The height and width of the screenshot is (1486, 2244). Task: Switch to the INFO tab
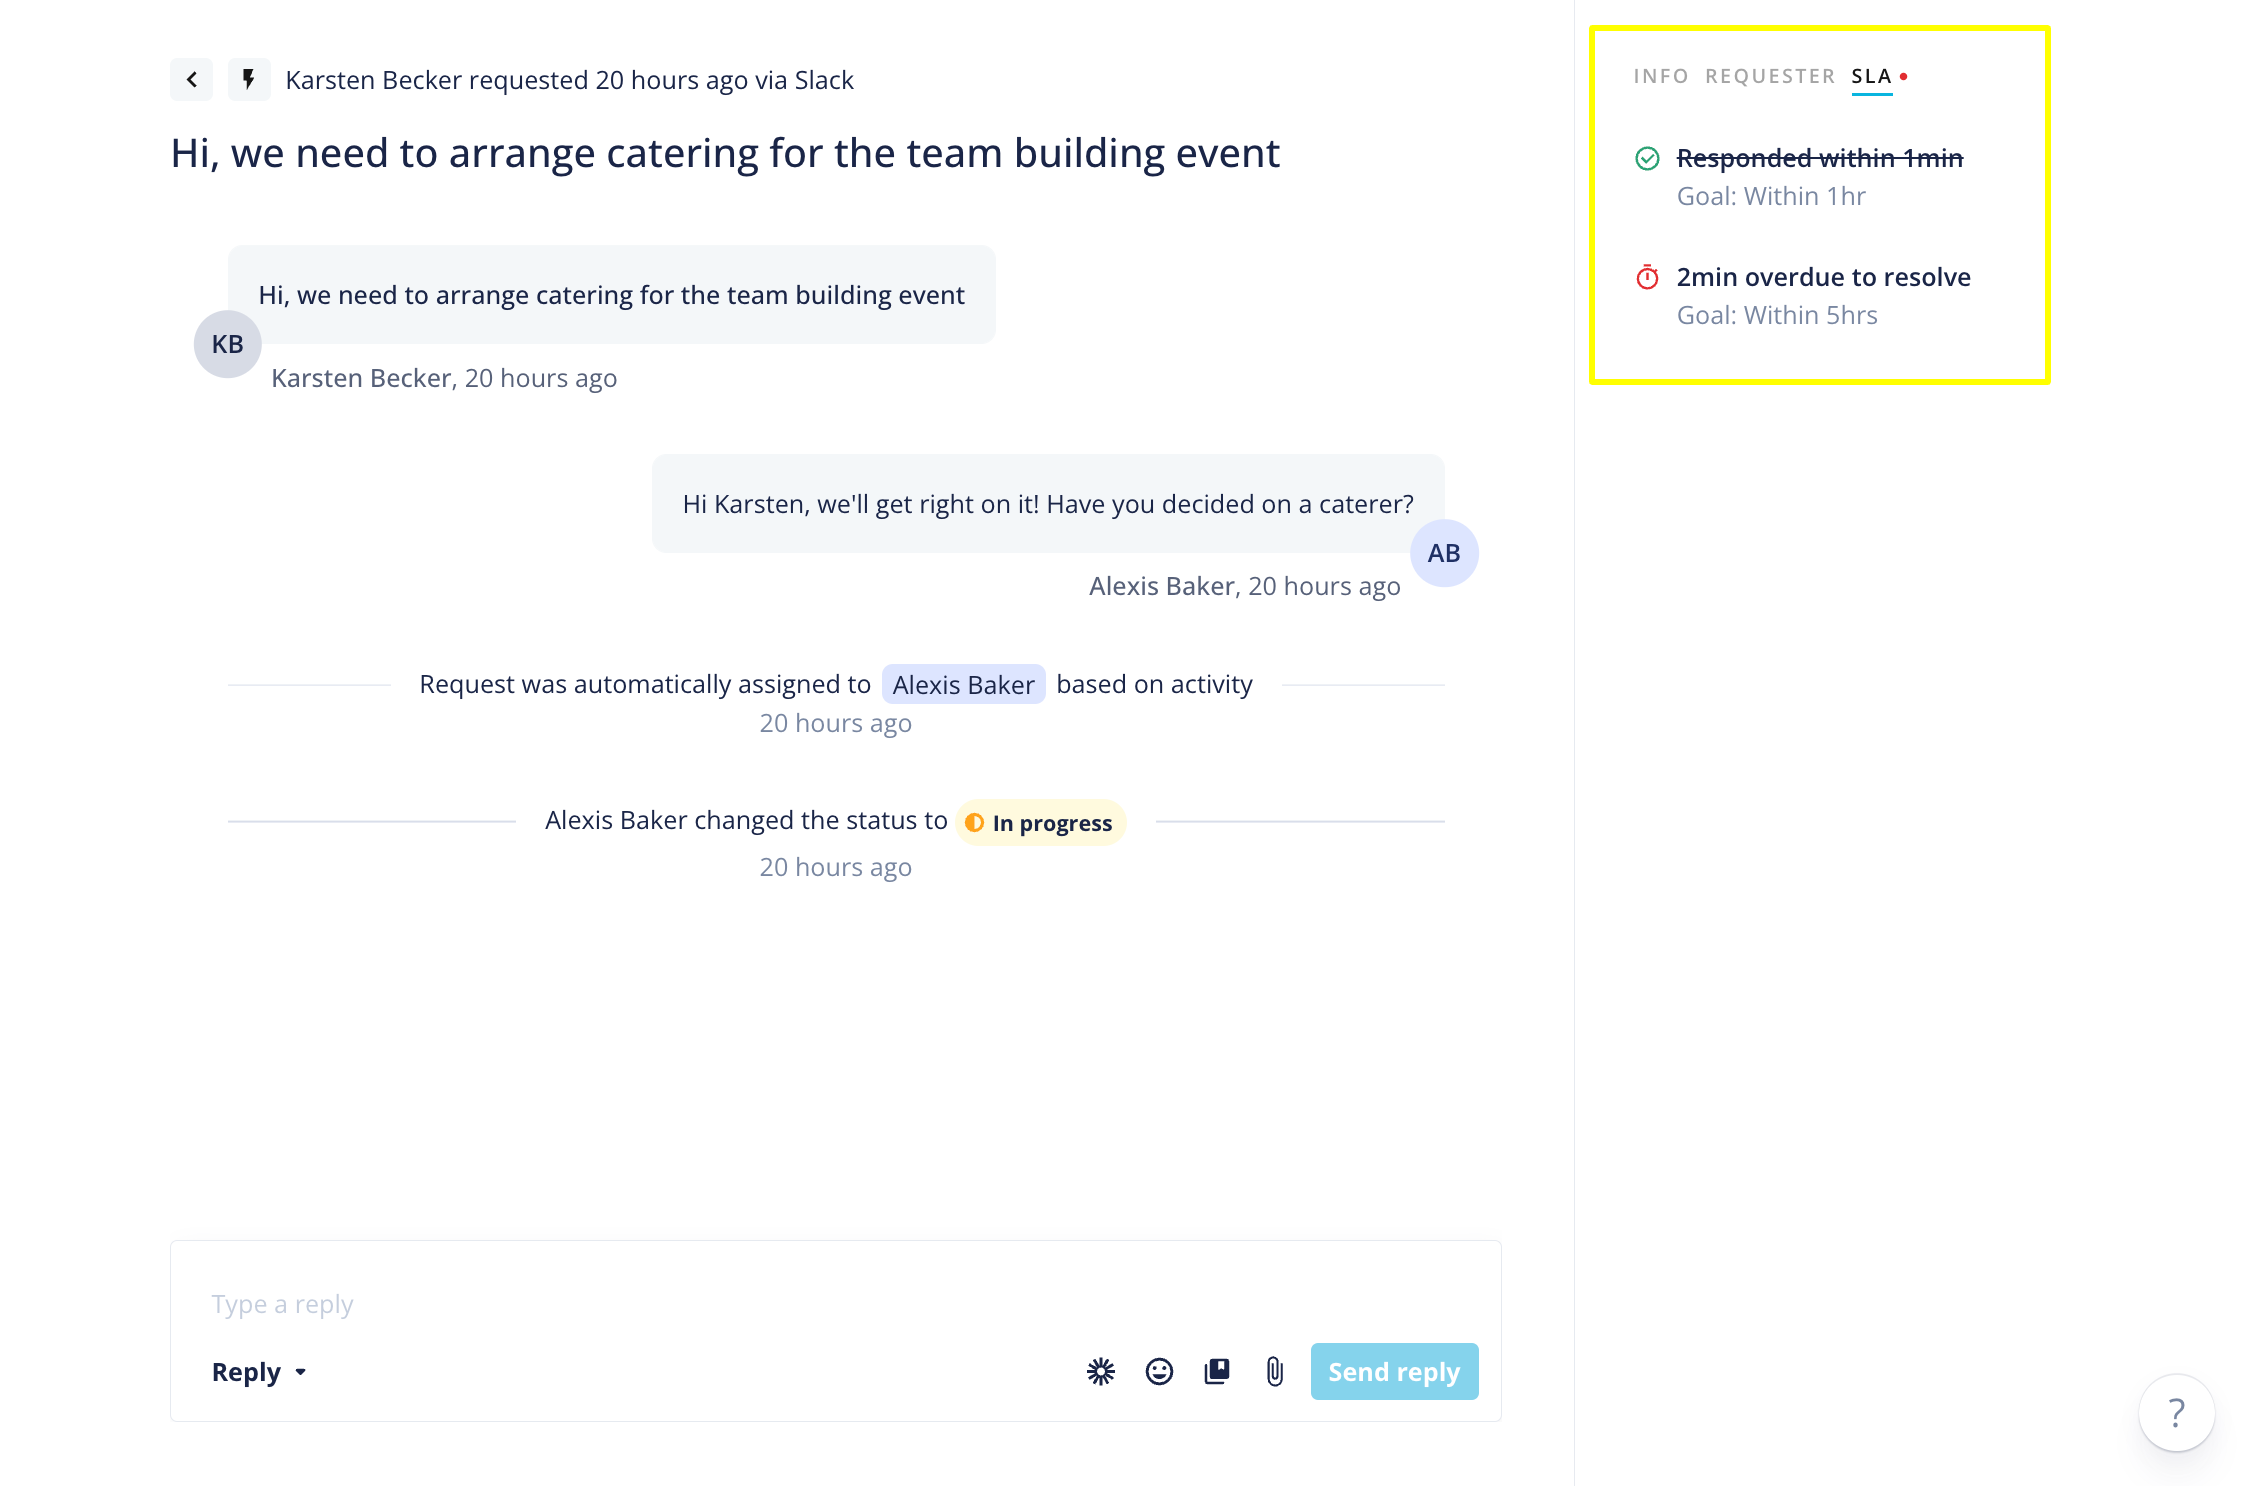click(x=1660, y=77)
